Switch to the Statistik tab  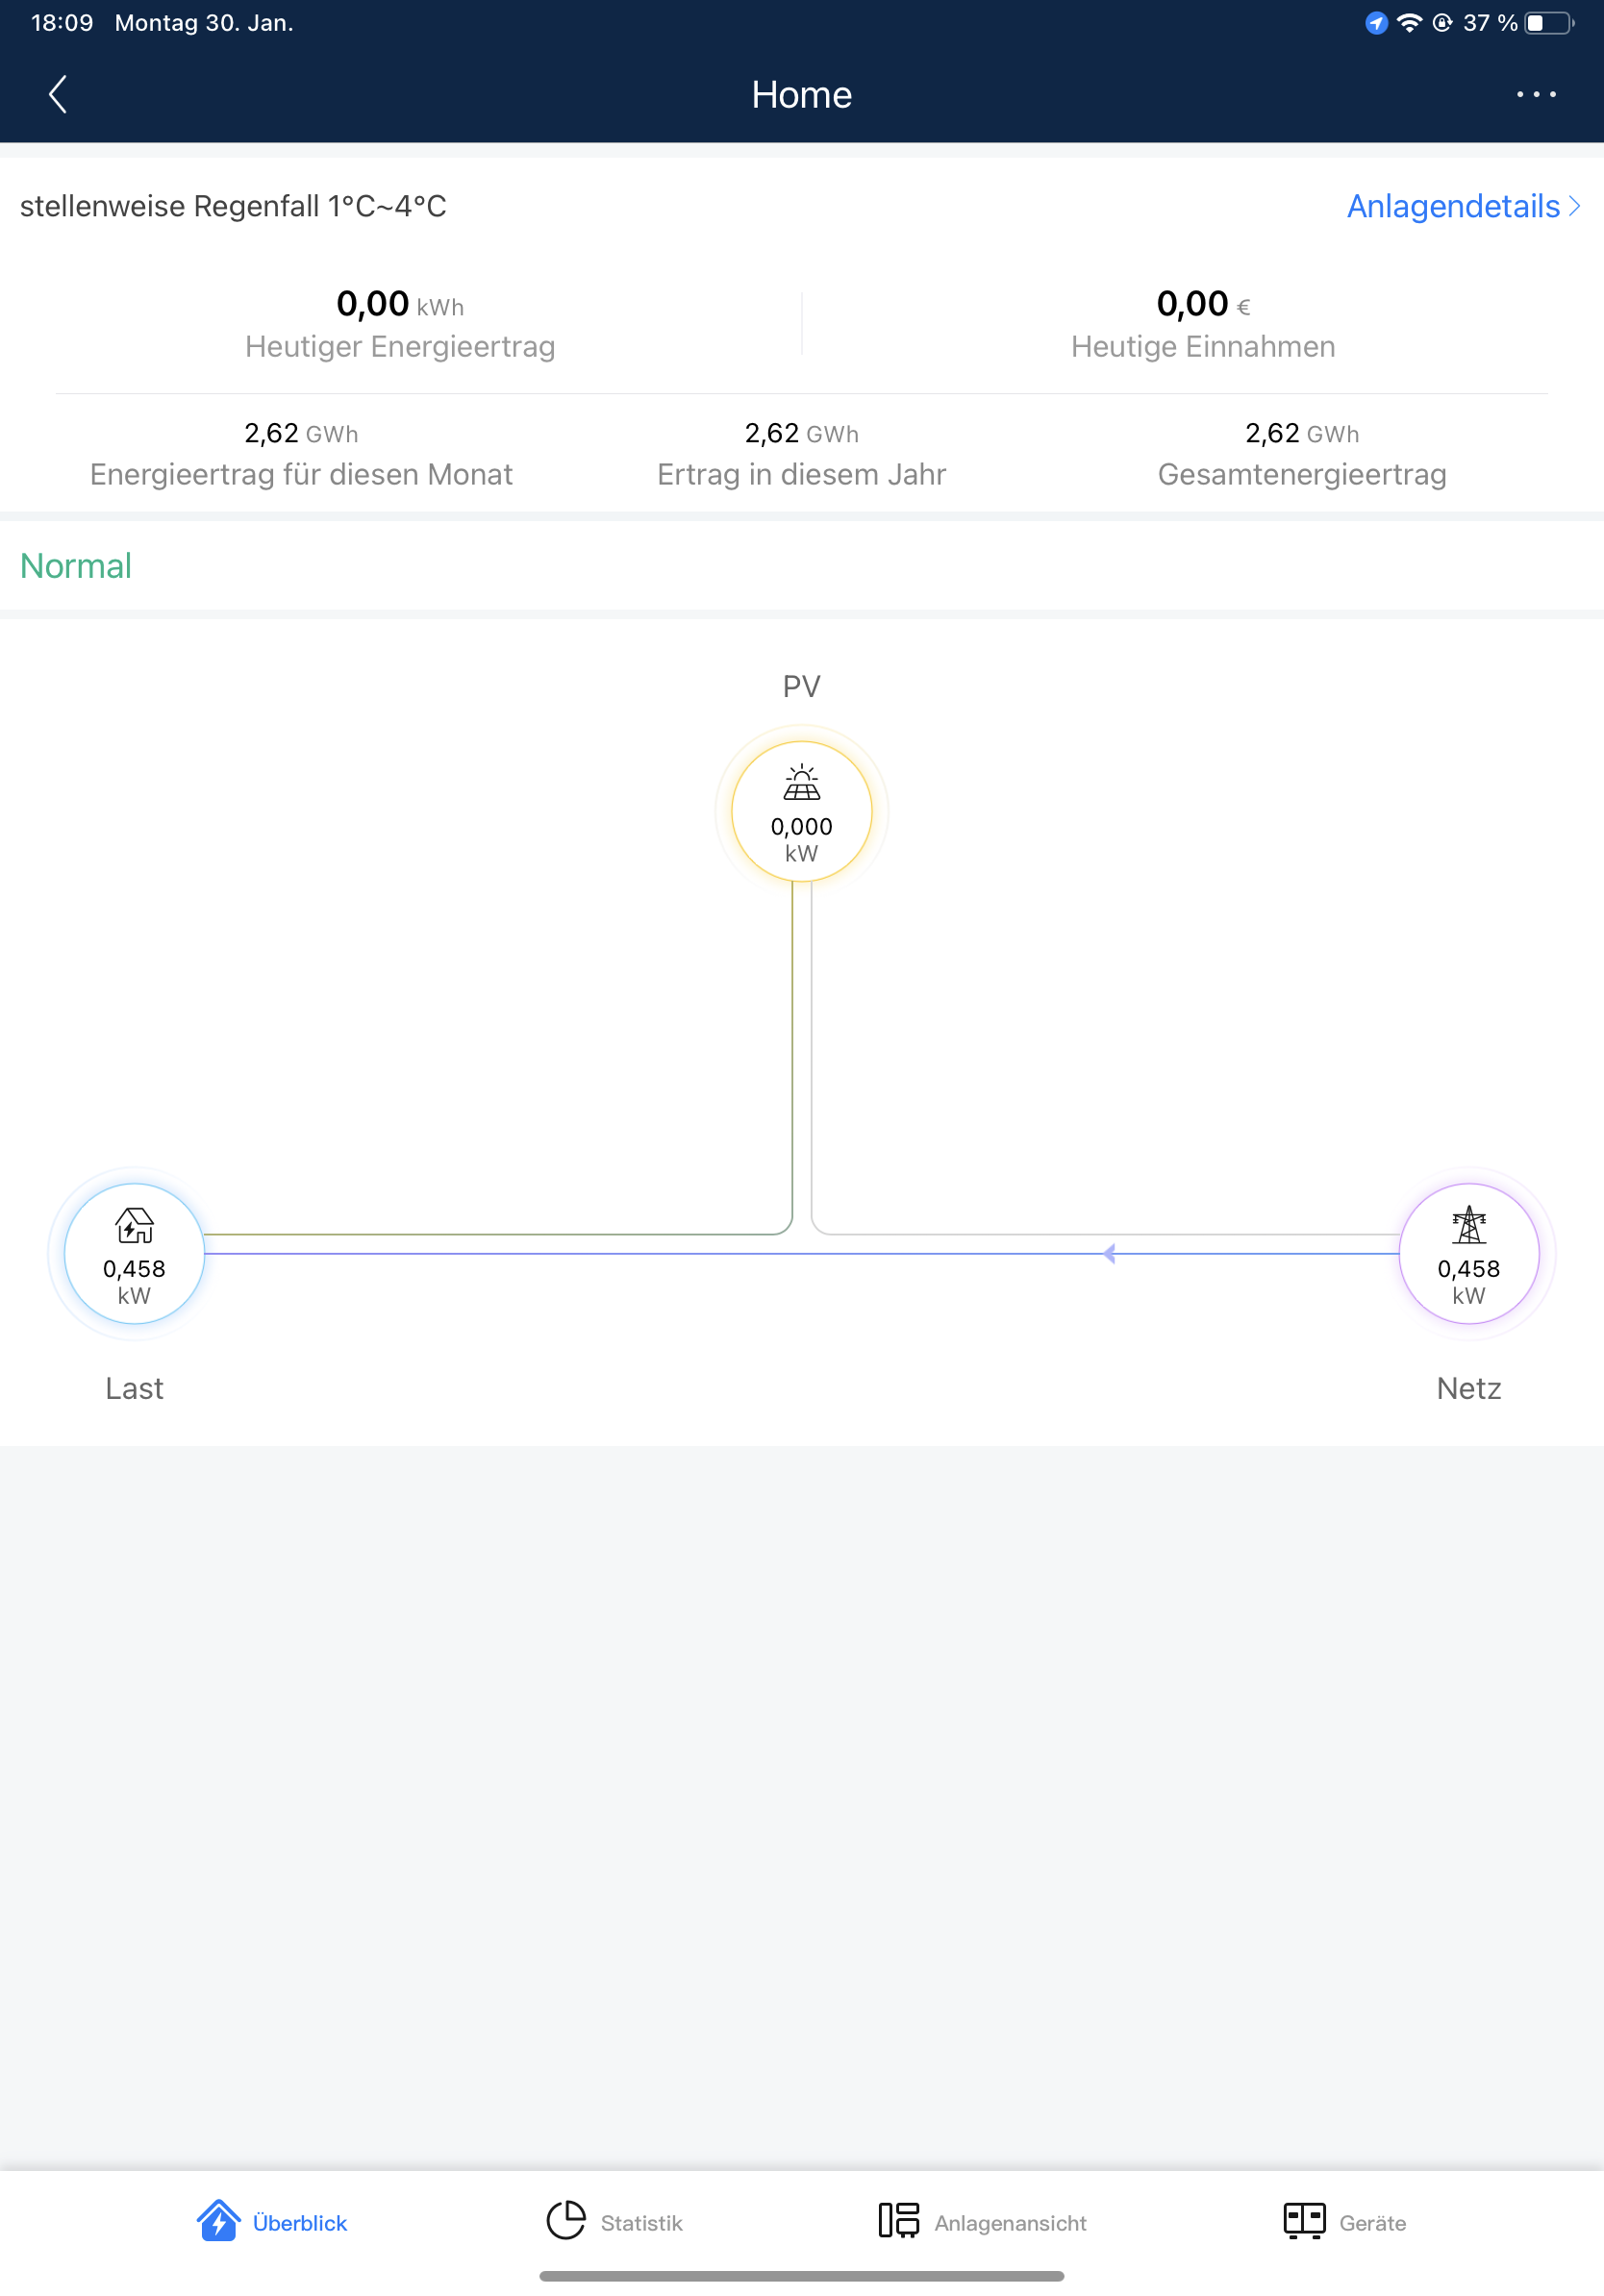641,2223
